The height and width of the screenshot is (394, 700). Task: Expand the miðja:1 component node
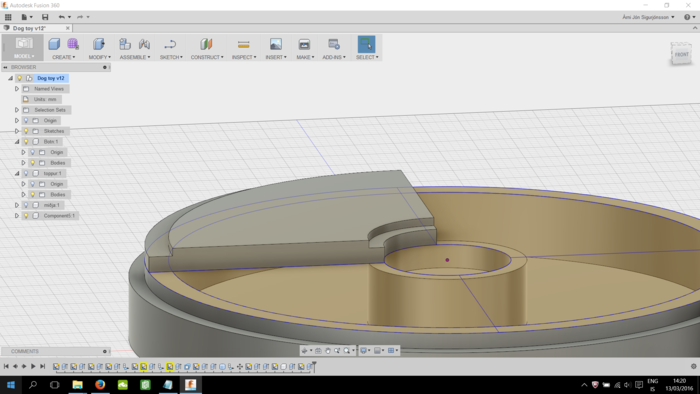(x=17, y=205)
